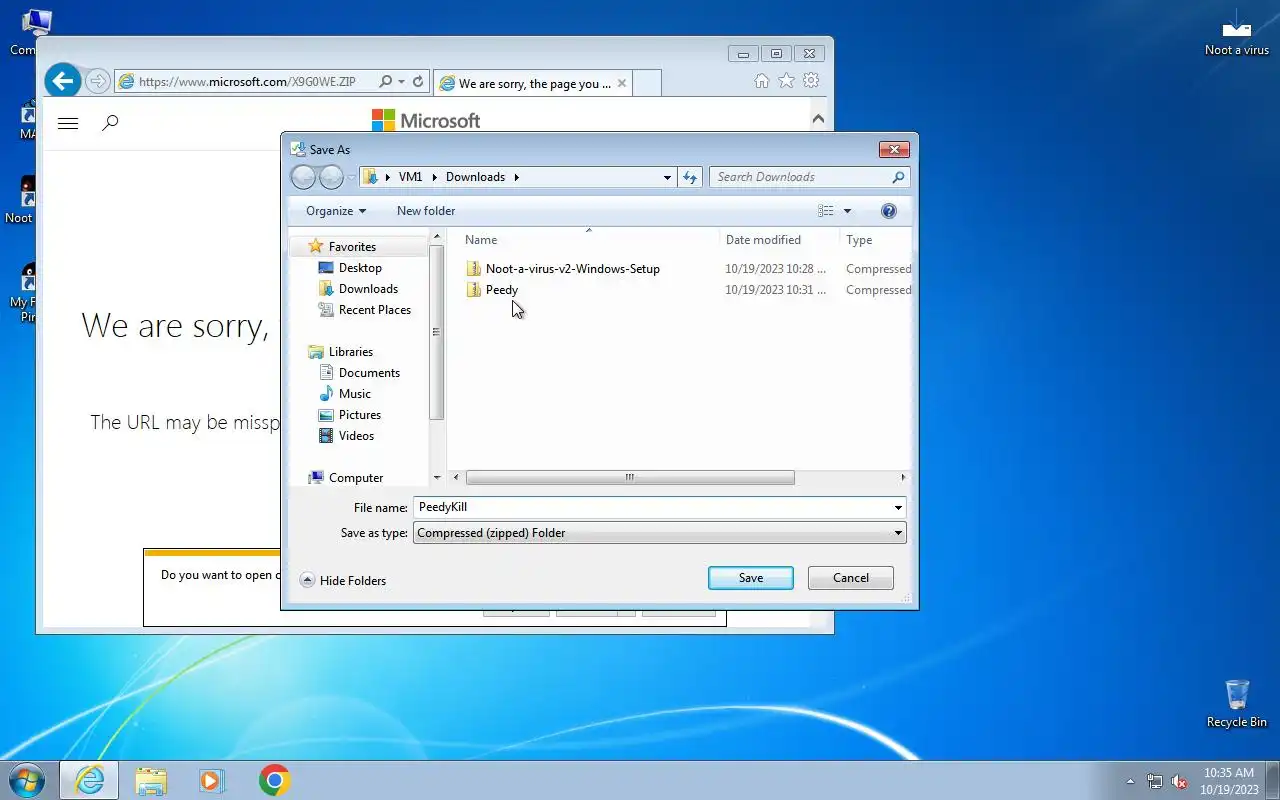Click the Save As dialog back button
The width and height of the screenshot is (1280, 800).
pyautogui.click(x=304, y=177)
